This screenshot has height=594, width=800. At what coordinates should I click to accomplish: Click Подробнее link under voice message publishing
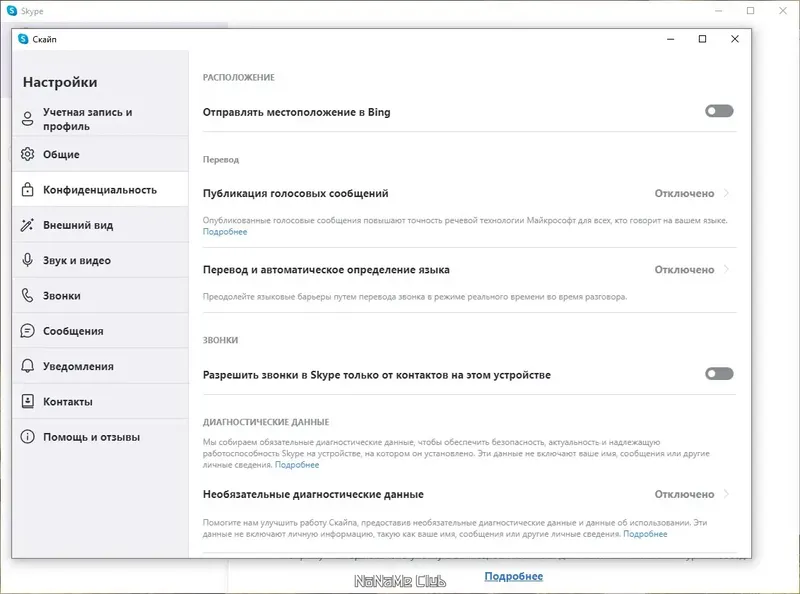click(x=225, y=232)
